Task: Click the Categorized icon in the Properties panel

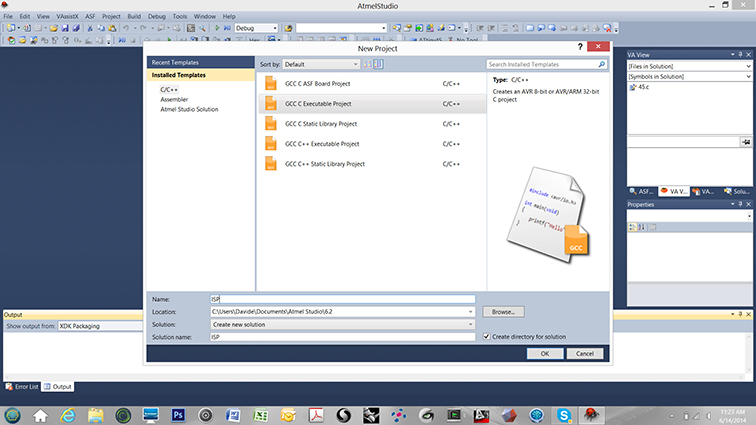Action: (x=632, y=227)
